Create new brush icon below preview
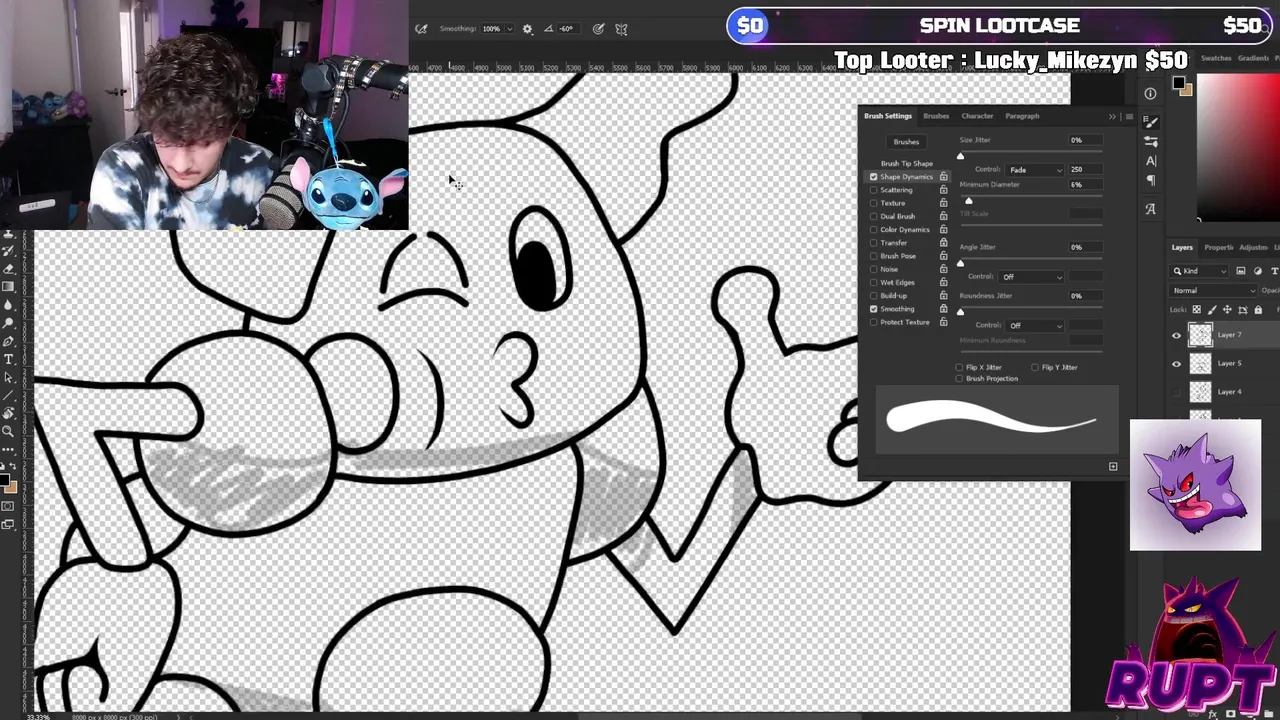Image resolution: width=1280 pixels, height=720 pixels. 1113,466
